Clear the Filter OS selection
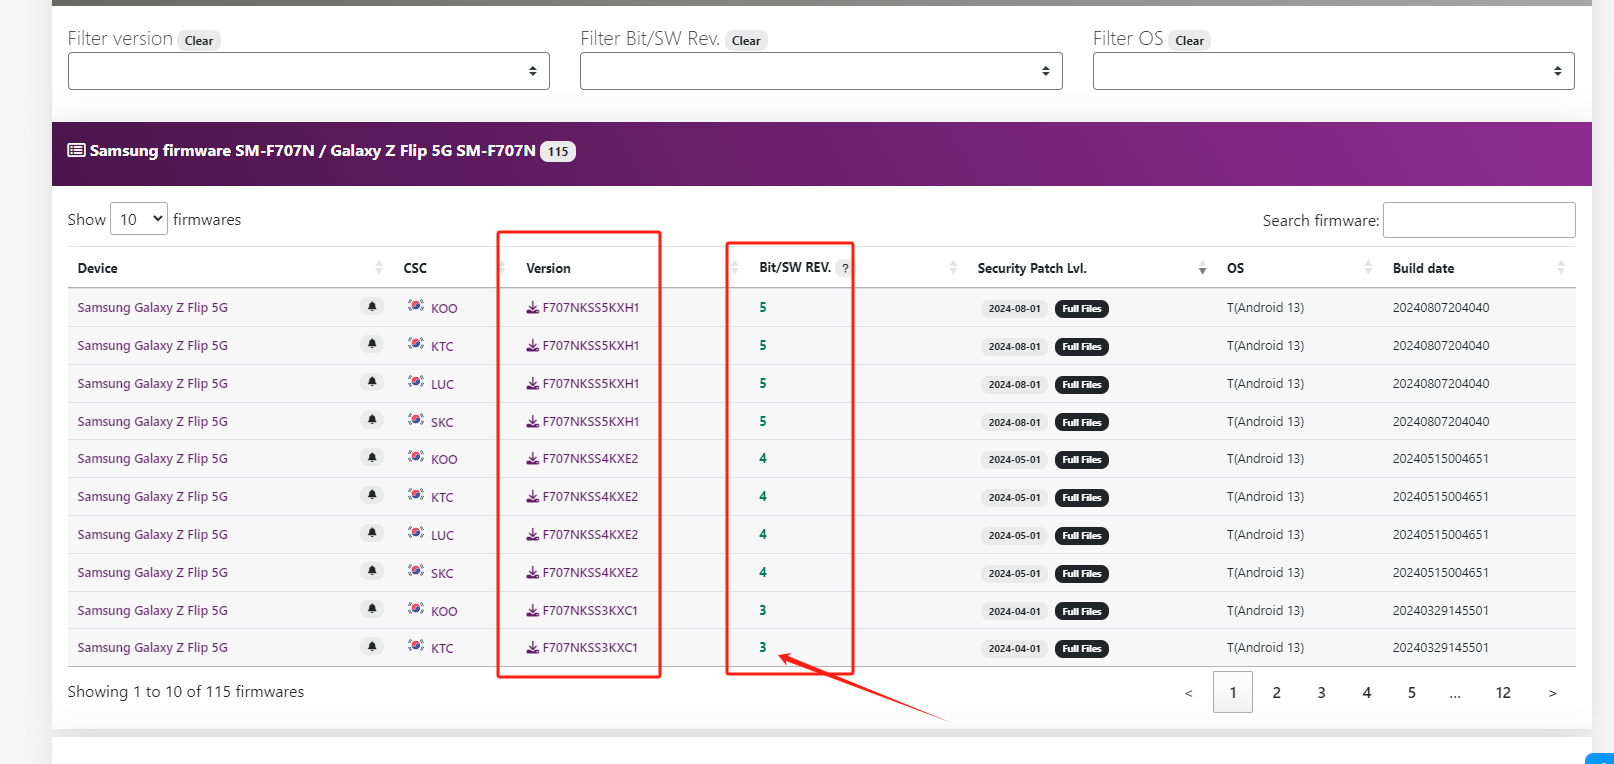The image size is (1614, 764). point(1190,41)
